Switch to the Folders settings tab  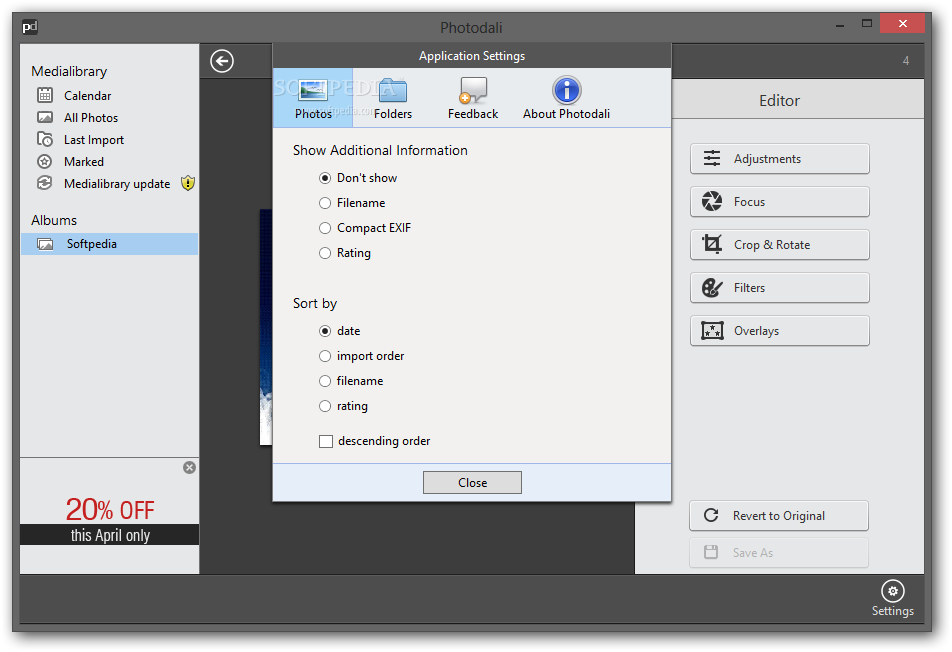[393, 98]
